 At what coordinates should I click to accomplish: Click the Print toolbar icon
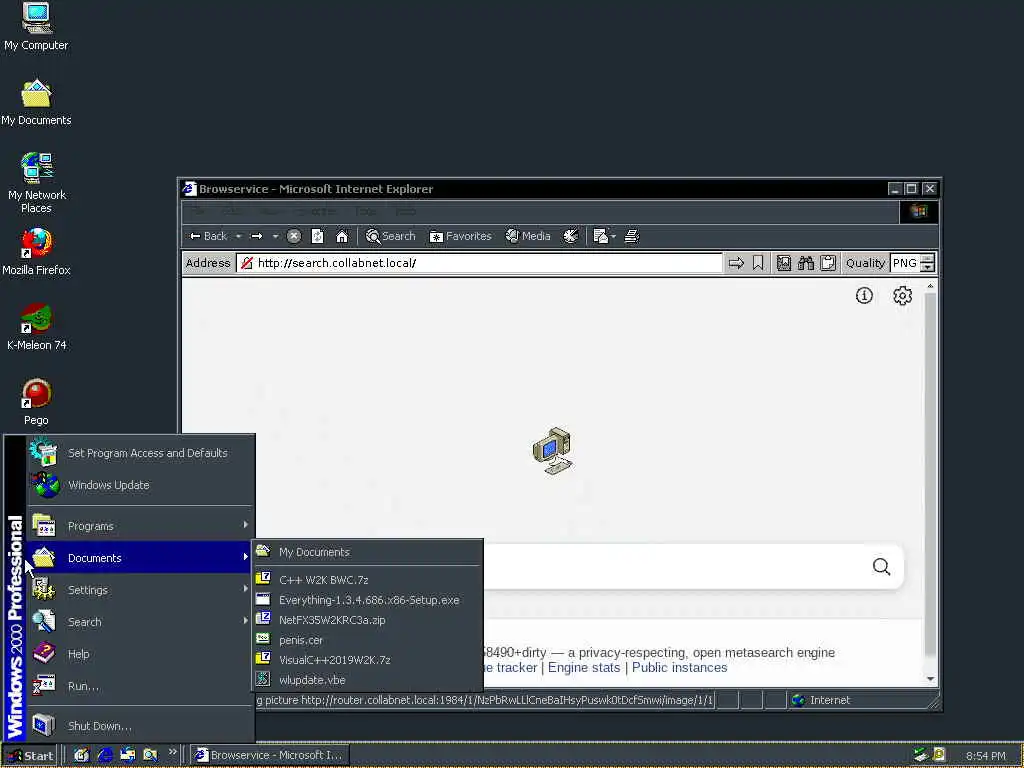(632, 236)
